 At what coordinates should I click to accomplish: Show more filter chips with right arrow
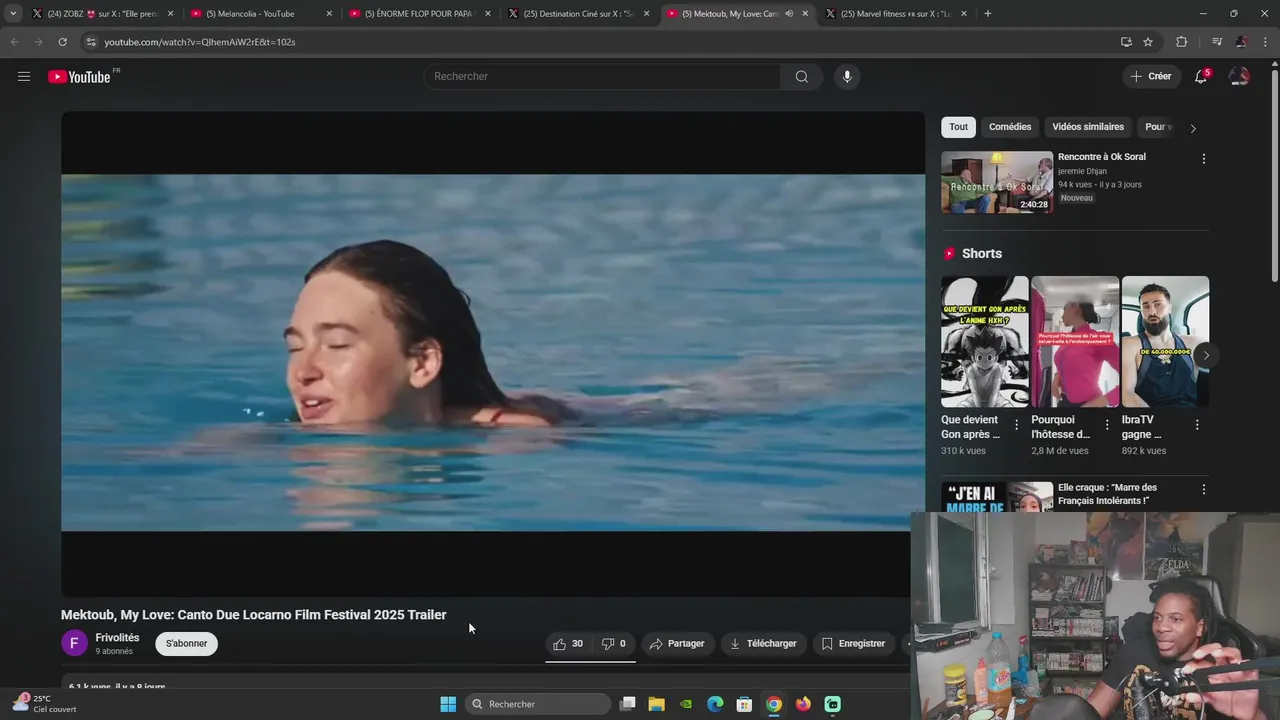pyautogui.click(x=1192, y=128)
